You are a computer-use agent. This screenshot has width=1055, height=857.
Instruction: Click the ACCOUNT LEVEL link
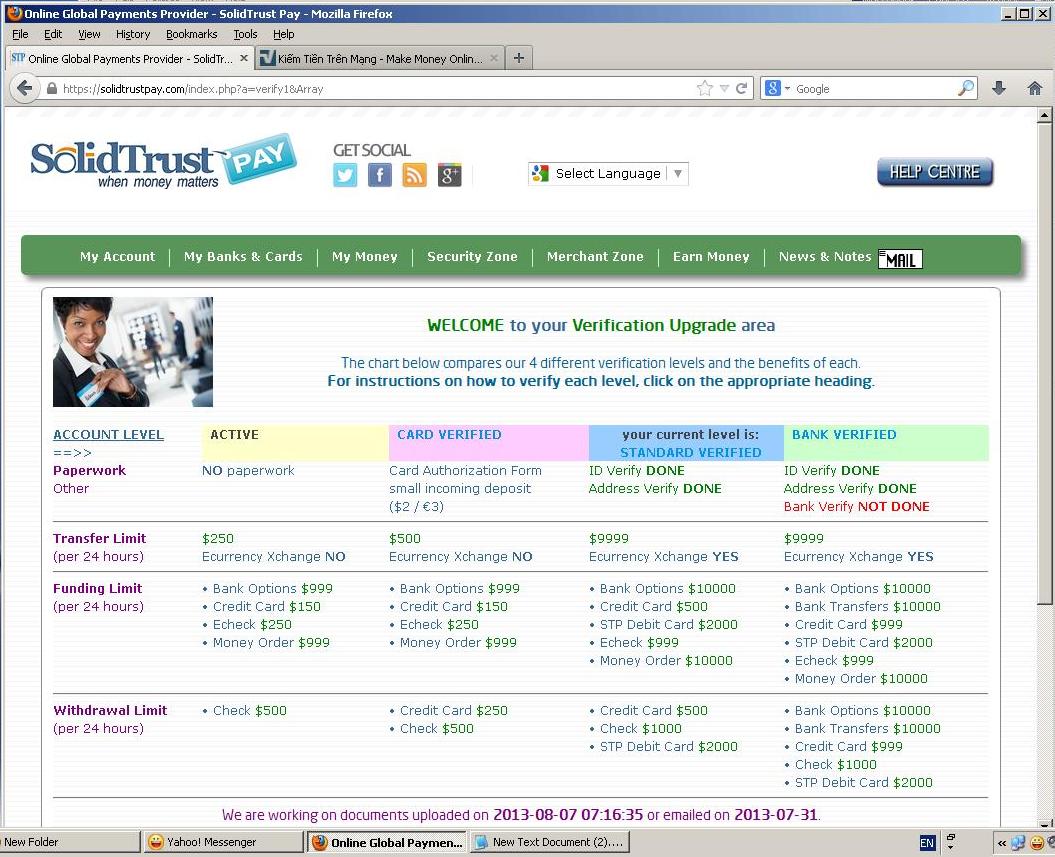(108, 435)
